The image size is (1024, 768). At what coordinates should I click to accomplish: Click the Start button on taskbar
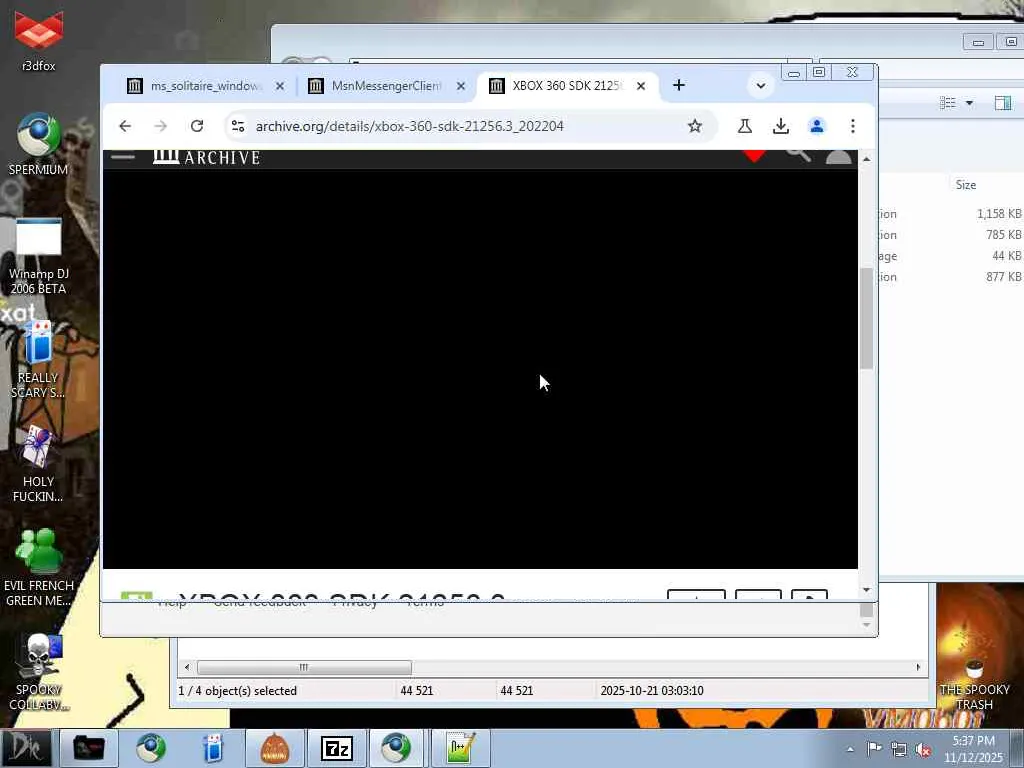pos(26,748)
